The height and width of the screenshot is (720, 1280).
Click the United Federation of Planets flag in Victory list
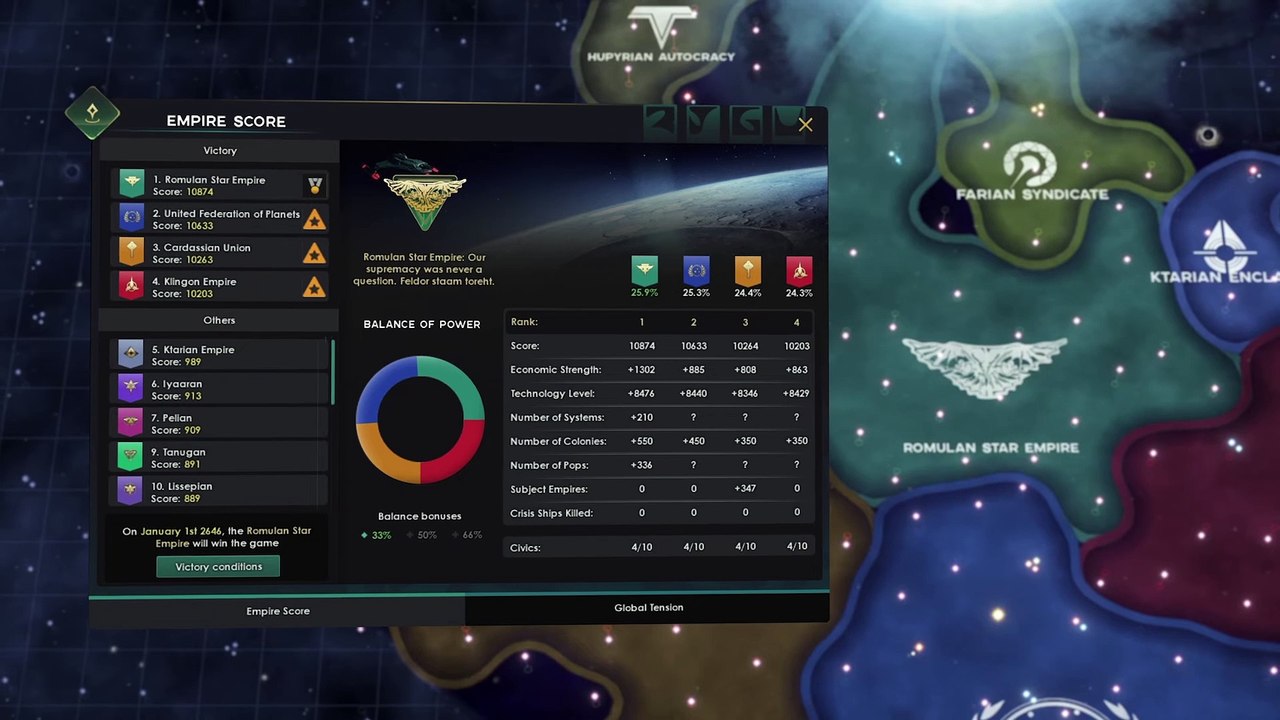(x=131, y=218)
